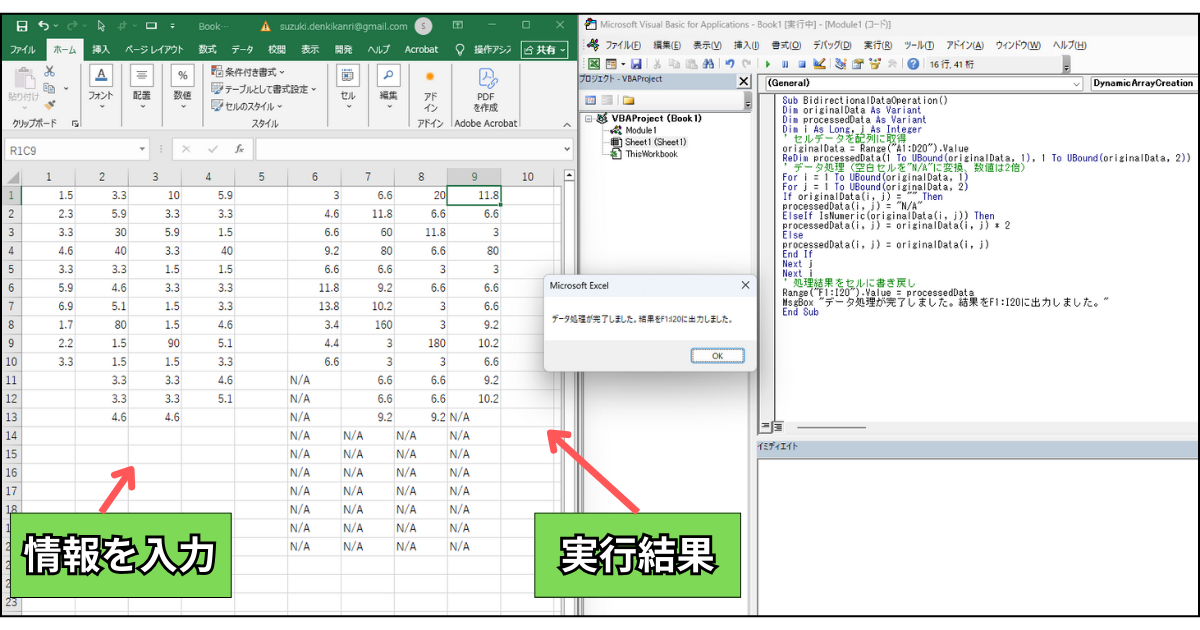Click the View Microsoft Excel icon in VBA toolbar
This screenshot has height=630, width=1200.
(x=594, y=64)
